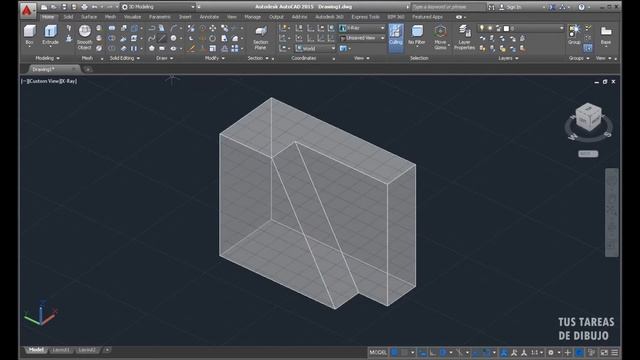Viewport: 640px width, 360px height.
Task: Open the customization menu in status bar
Action: tap(615, 352)
